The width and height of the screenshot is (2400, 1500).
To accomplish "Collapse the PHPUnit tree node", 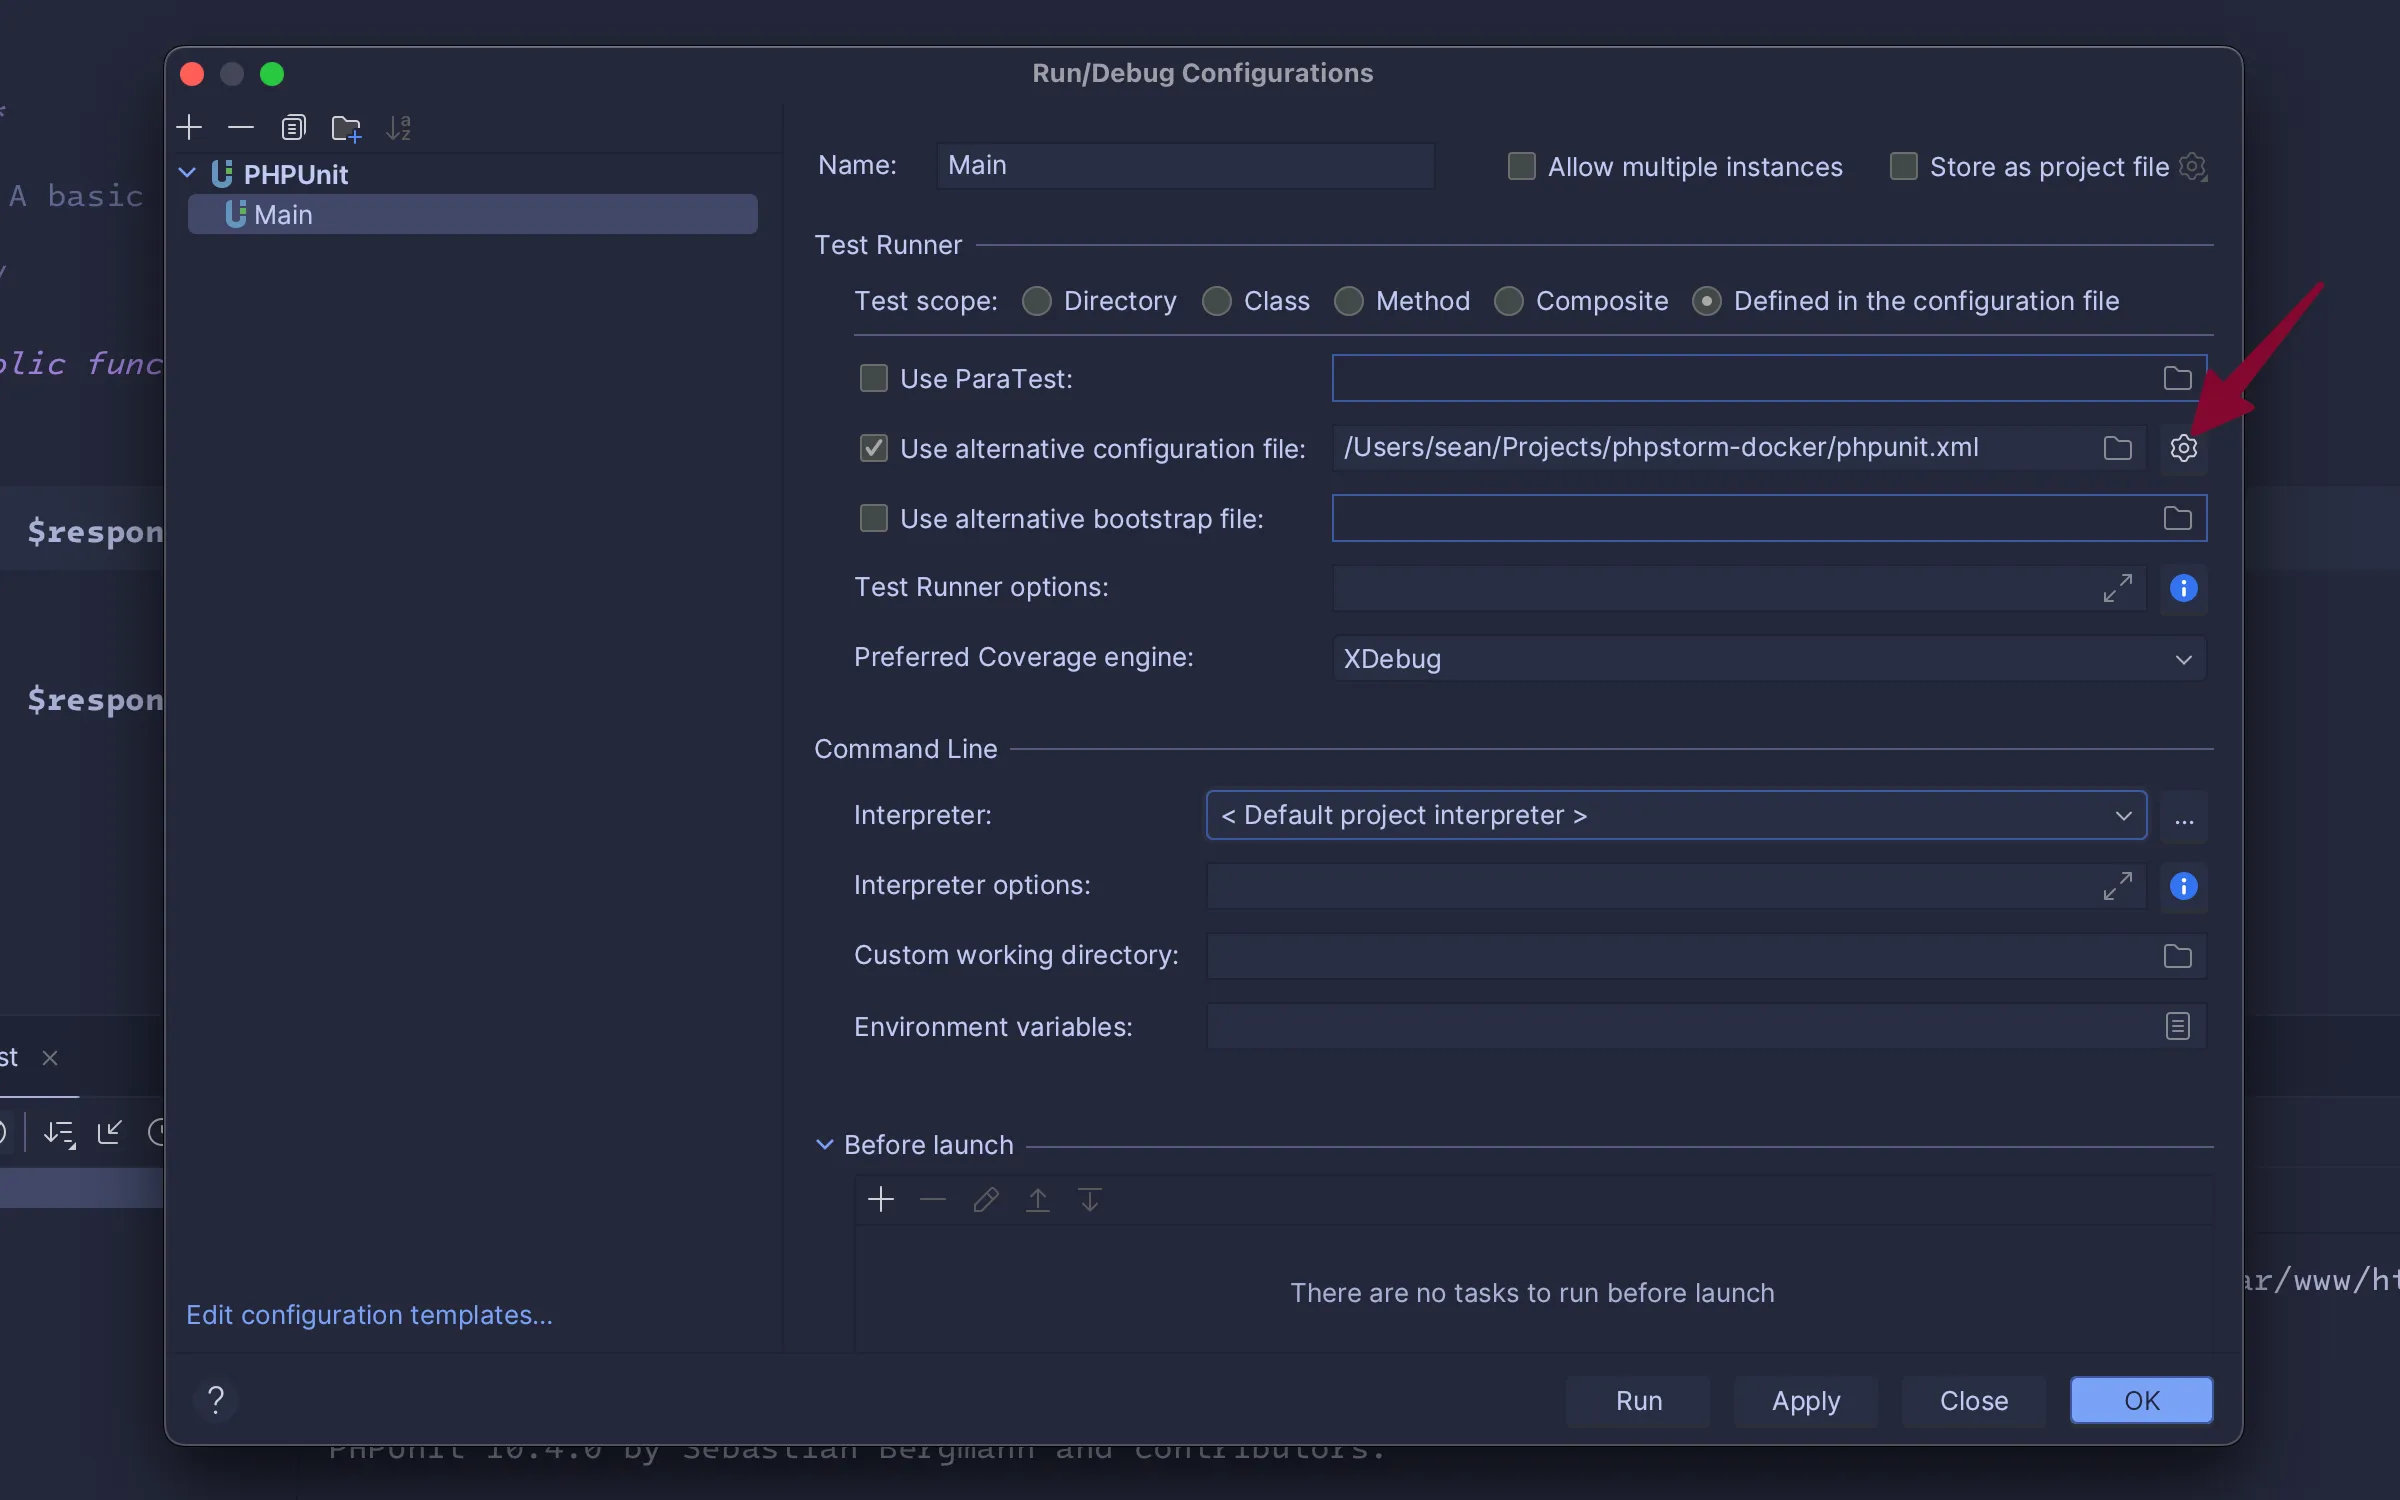I will 187,173.
